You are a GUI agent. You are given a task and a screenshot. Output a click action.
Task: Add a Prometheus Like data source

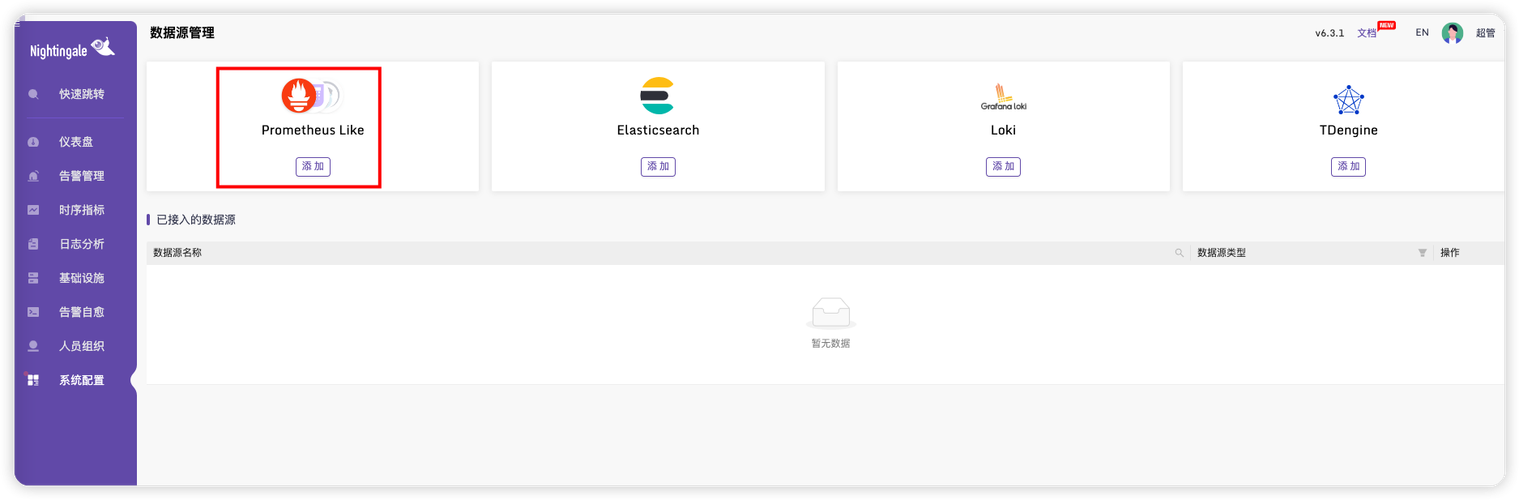click(x=313, y=166)
